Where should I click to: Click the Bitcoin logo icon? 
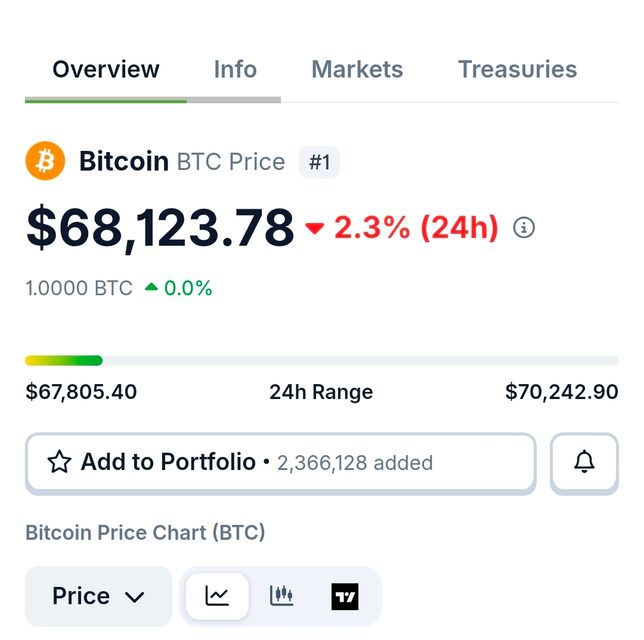pyautogui.click(x=45, y=161)
